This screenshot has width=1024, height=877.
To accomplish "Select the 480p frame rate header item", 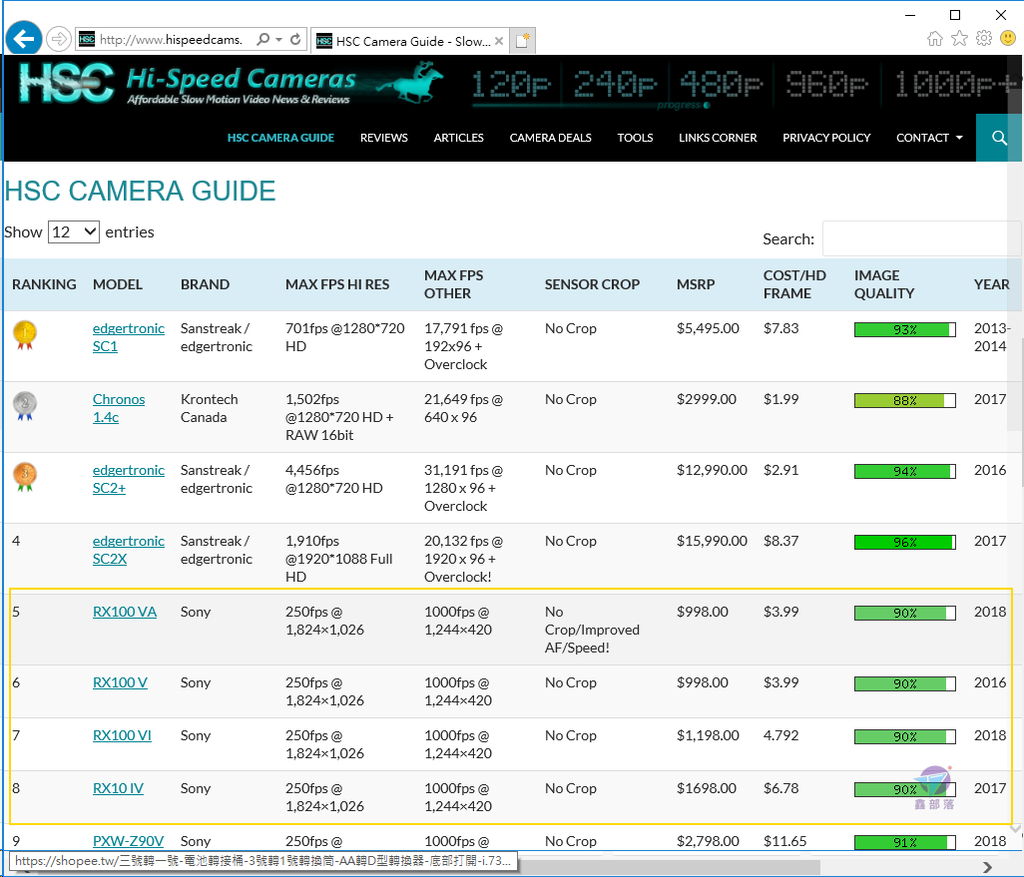I will (x=721, y=85).
